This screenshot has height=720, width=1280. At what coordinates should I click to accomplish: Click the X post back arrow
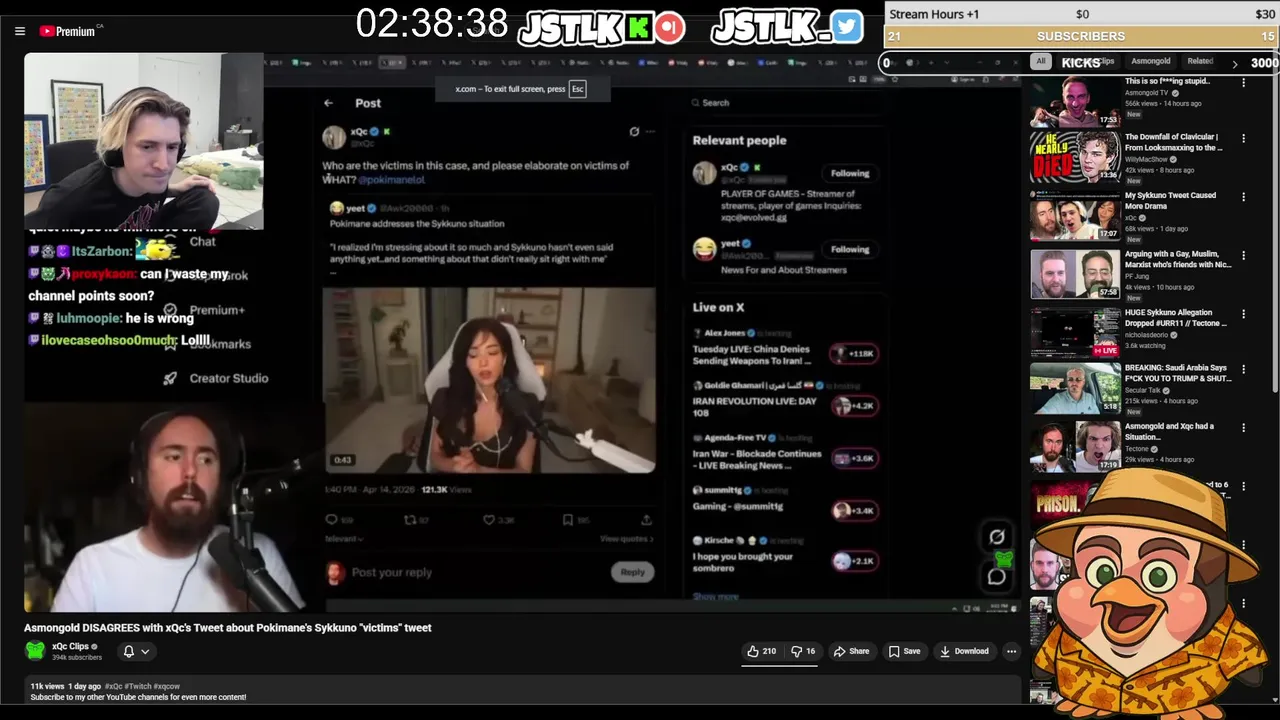pyautogui.click(x=328, y=103)
